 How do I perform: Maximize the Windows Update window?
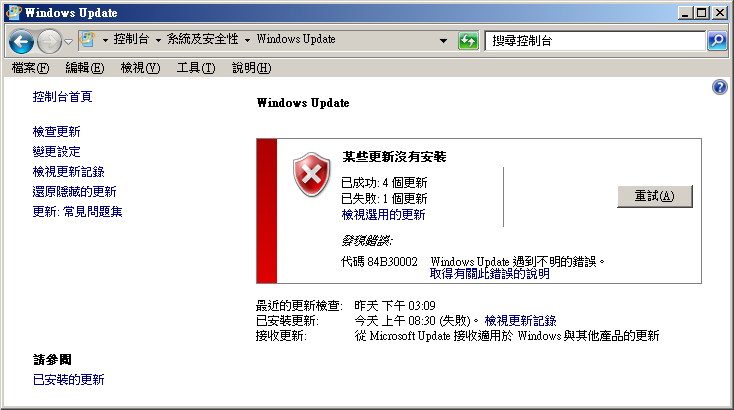702,13
